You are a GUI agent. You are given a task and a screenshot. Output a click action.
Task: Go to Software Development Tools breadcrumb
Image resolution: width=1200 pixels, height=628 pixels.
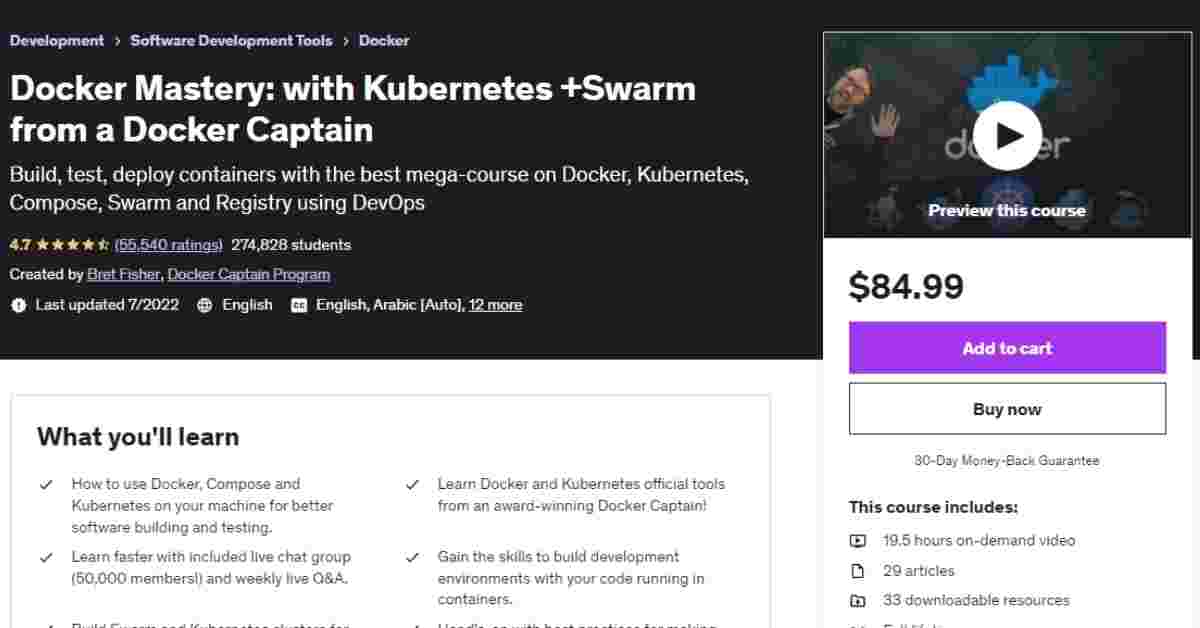click(231, 41)
